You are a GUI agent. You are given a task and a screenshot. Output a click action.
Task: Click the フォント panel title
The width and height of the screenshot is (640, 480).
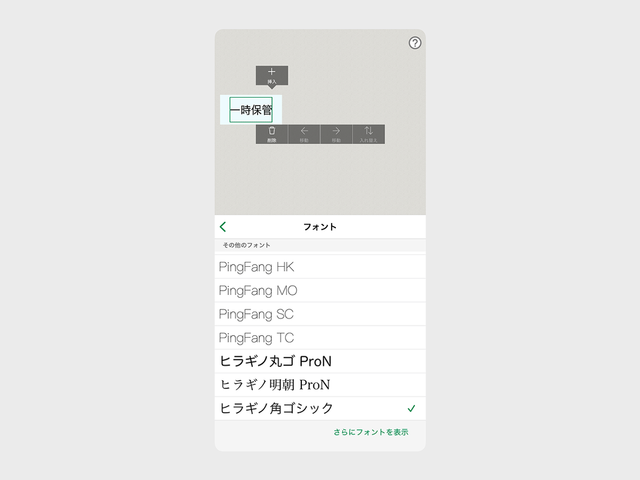pos(320,227)
